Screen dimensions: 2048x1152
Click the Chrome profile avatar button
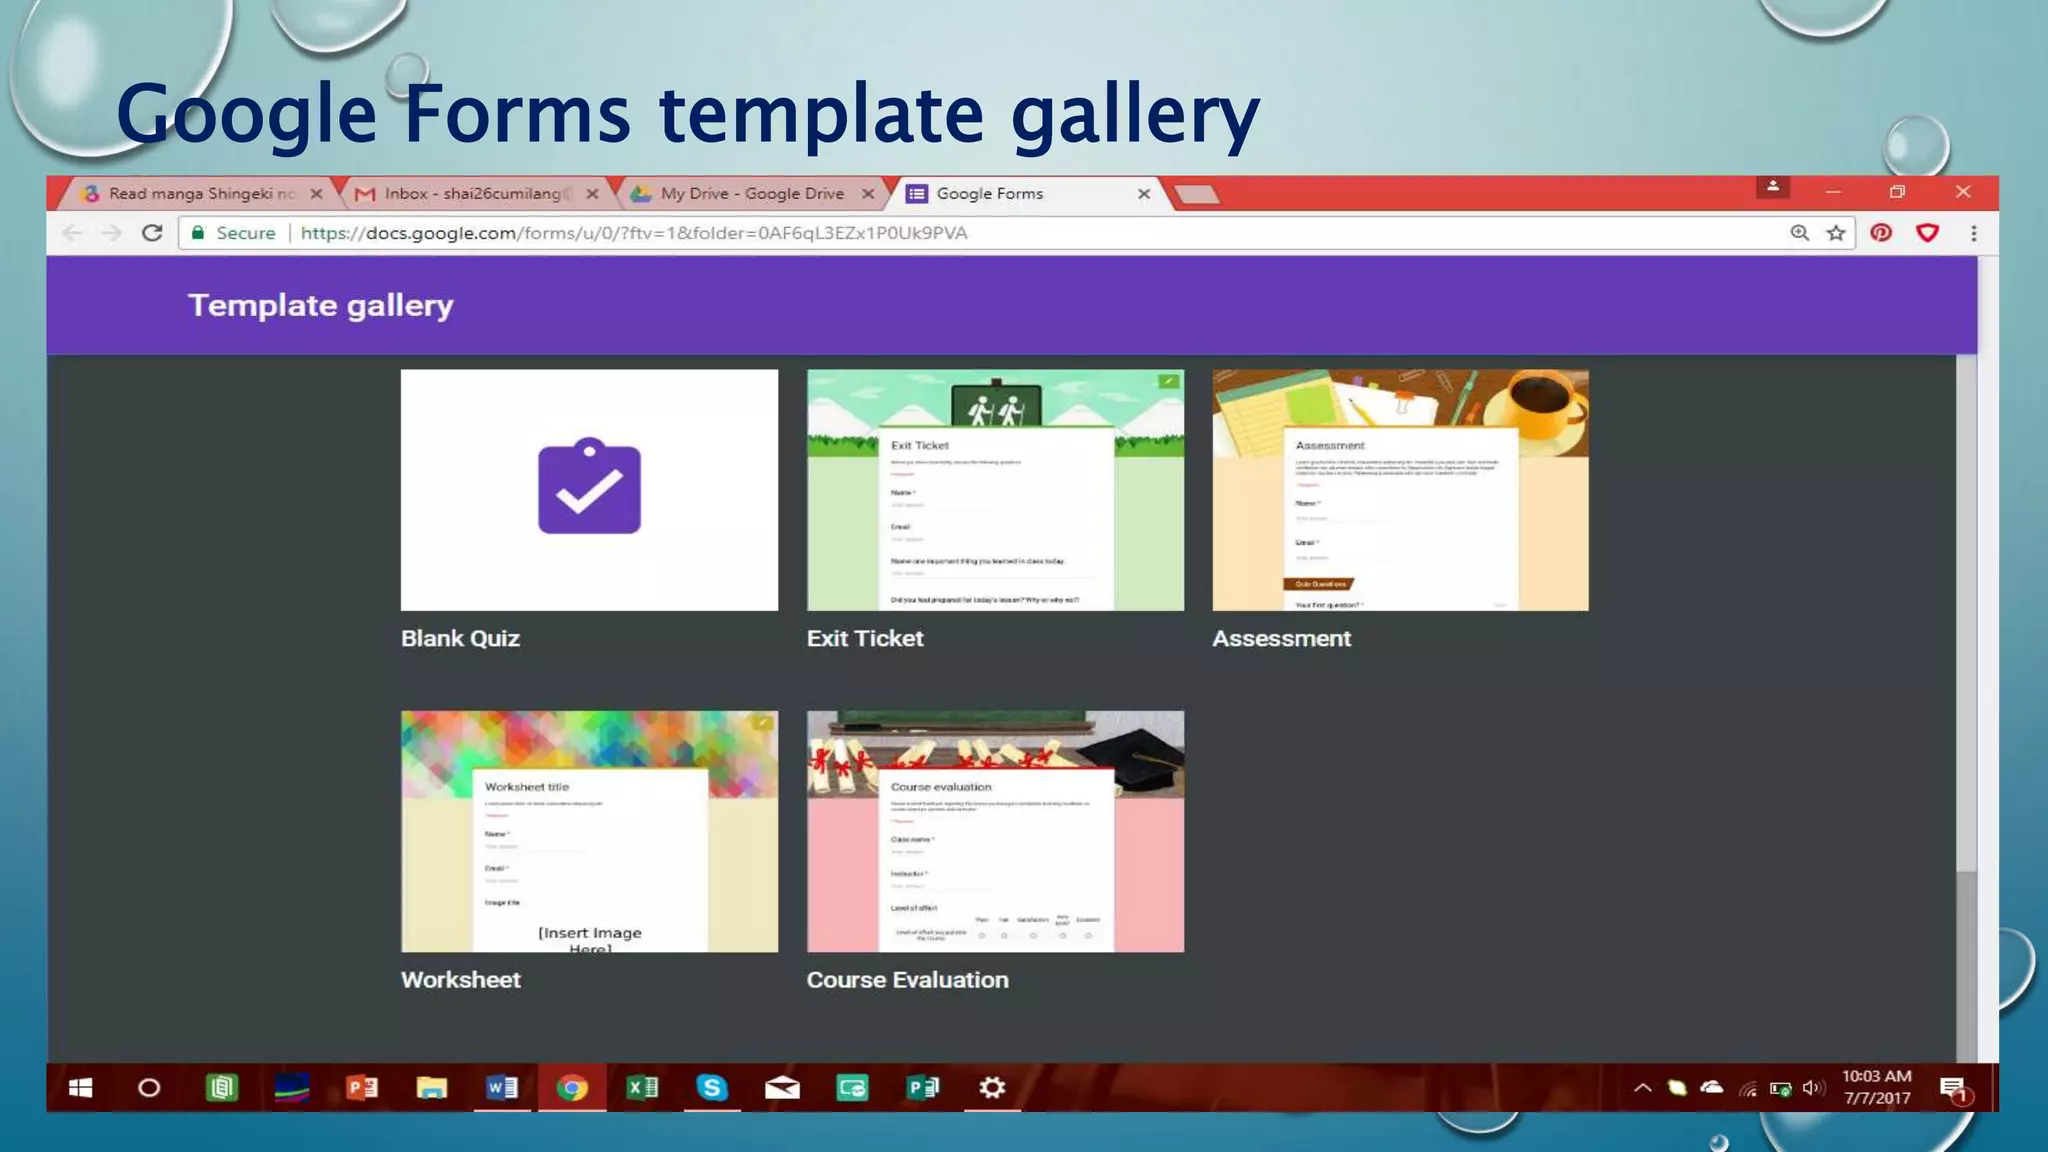[x=1772, y=187]
